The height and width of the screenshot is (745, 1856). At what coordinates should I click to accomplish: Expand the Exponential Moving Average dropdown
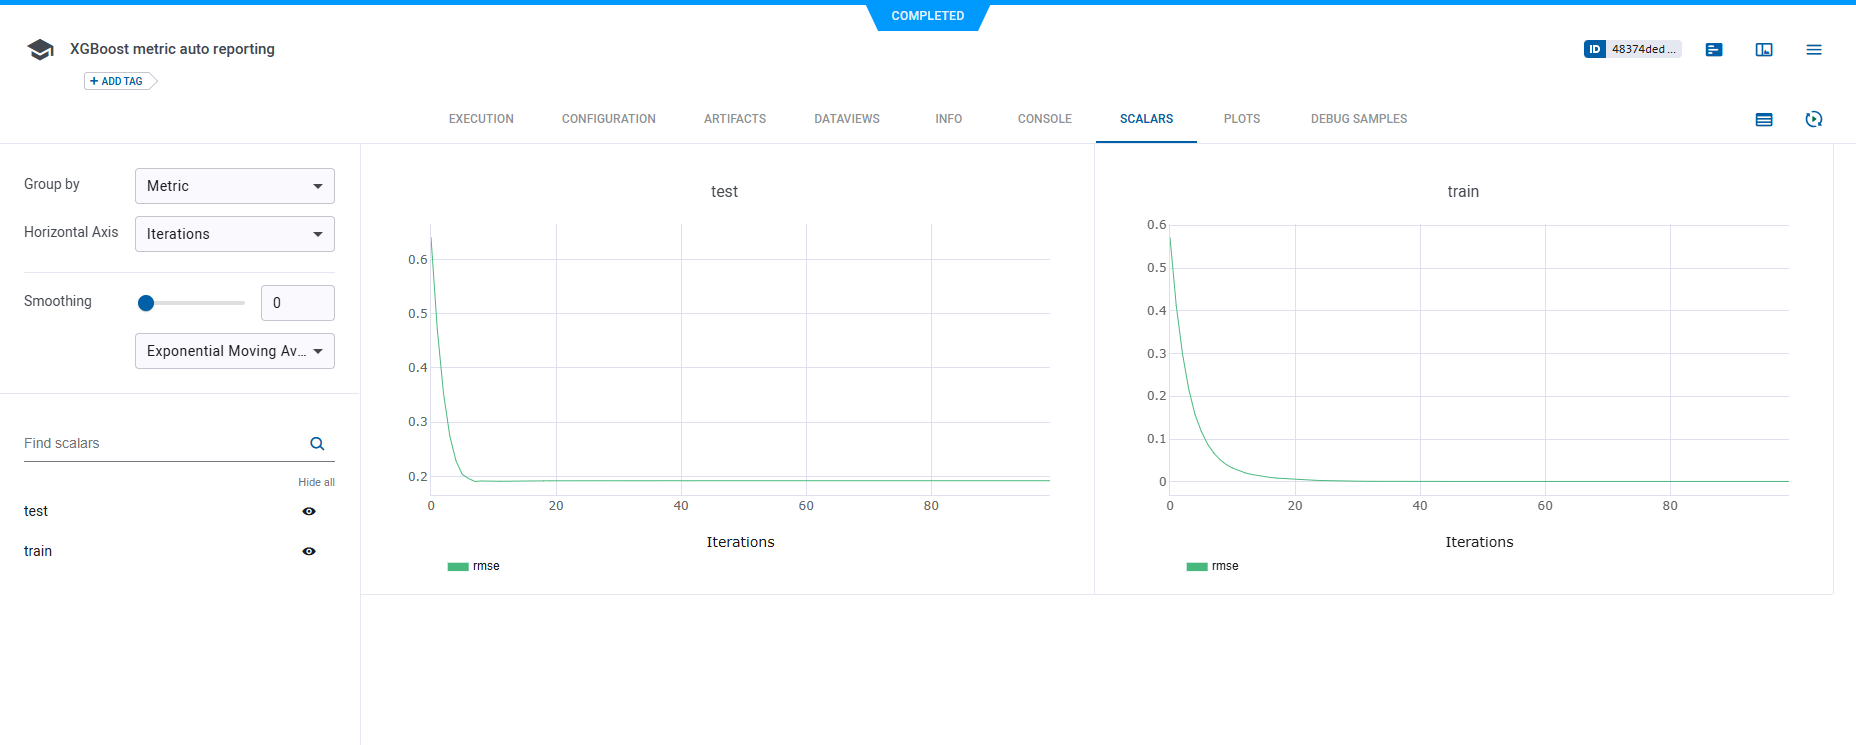pyautogui.click(x=234, y=351)
